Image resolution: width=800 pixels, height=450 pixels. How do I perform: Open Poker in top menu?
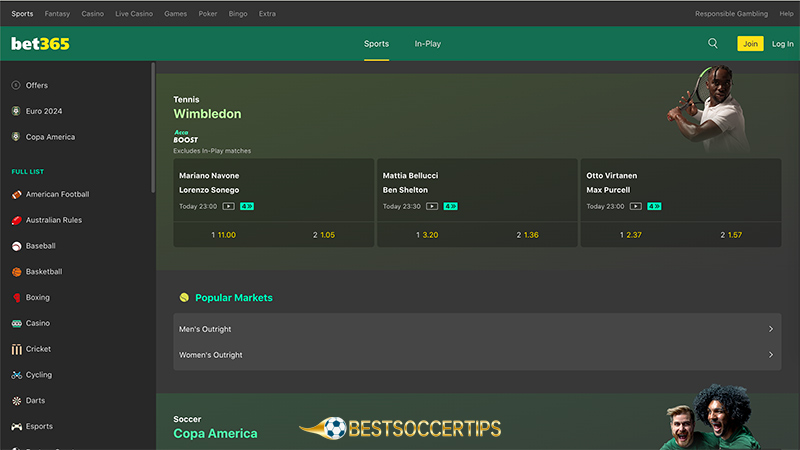[208, 14]
